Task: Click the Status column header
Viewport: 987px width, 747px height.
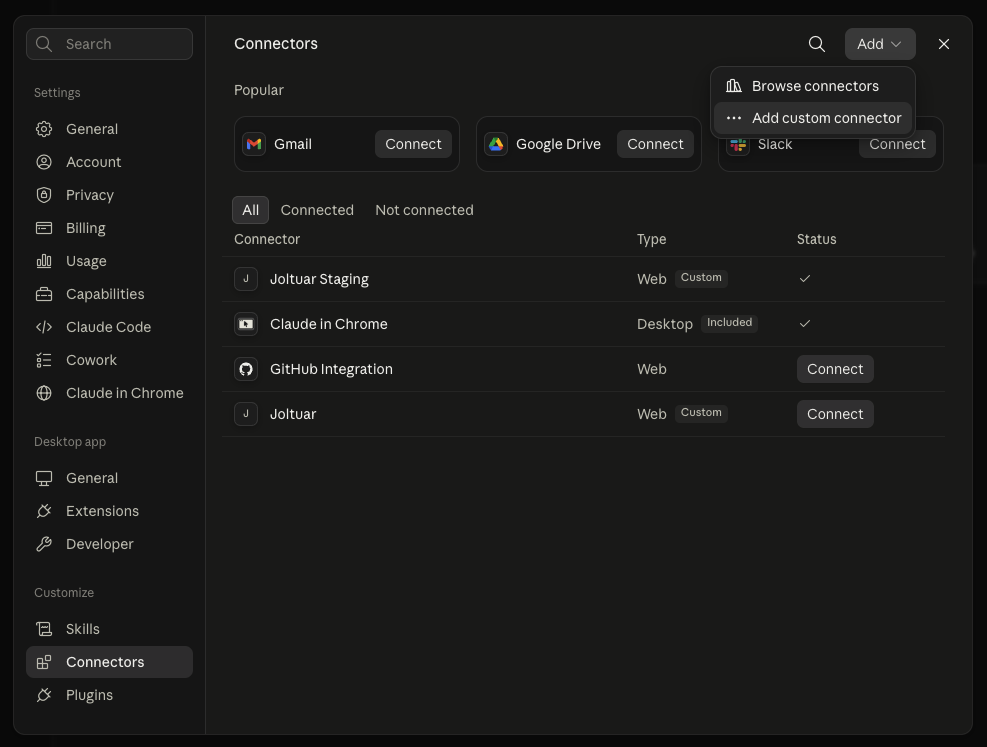Action: [x=816, y=239]
